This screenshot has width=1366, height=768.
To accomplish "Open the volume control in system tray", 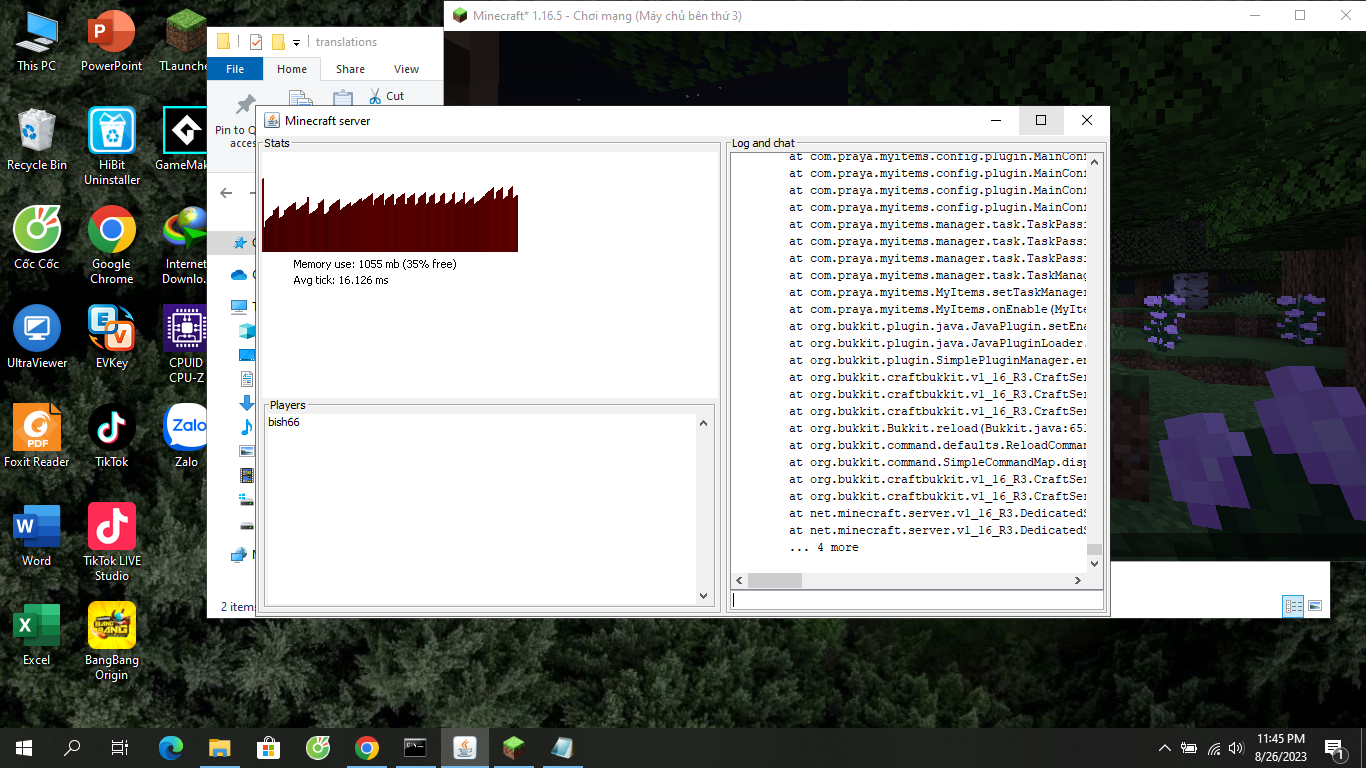I will 1237,748.
